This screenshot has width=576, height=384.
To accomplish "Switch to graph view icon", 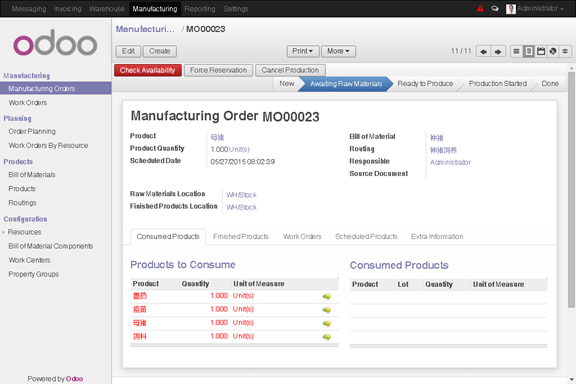I will click(x=553, y=51).
